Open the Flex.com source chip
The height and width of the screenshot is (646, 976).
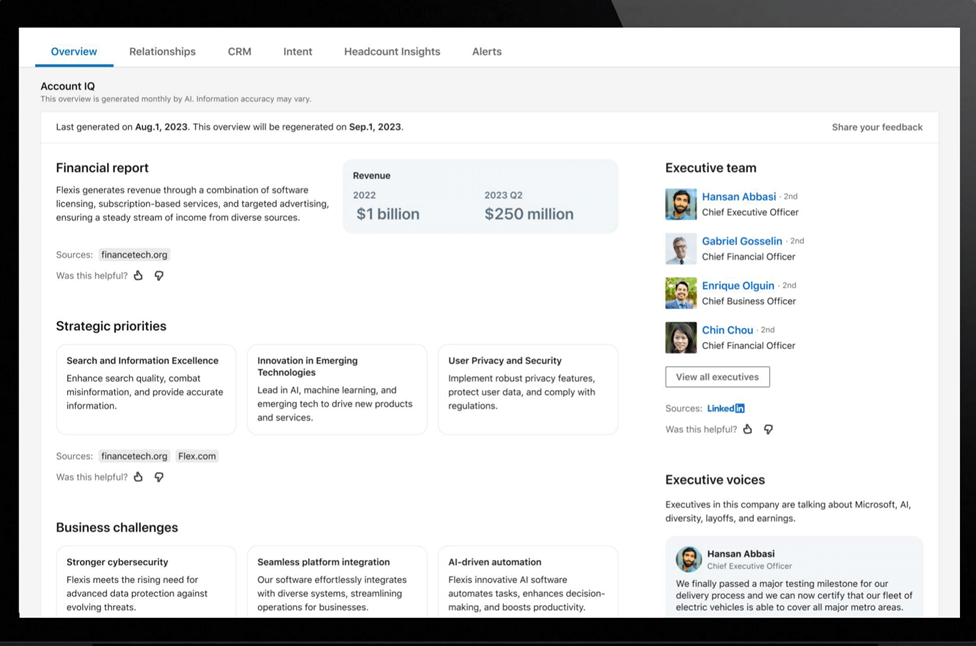[x=197, y=457]
